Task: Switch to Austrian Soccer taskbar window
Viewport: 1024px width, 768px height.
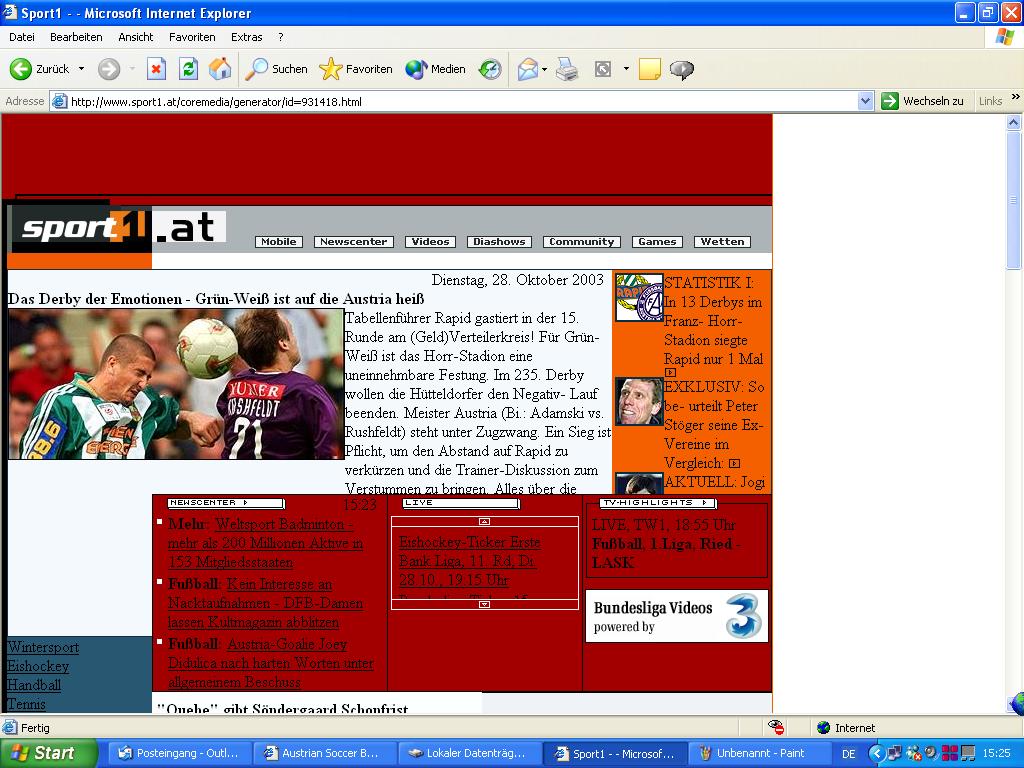Action: pyautogui.click(x=323, y=753)
